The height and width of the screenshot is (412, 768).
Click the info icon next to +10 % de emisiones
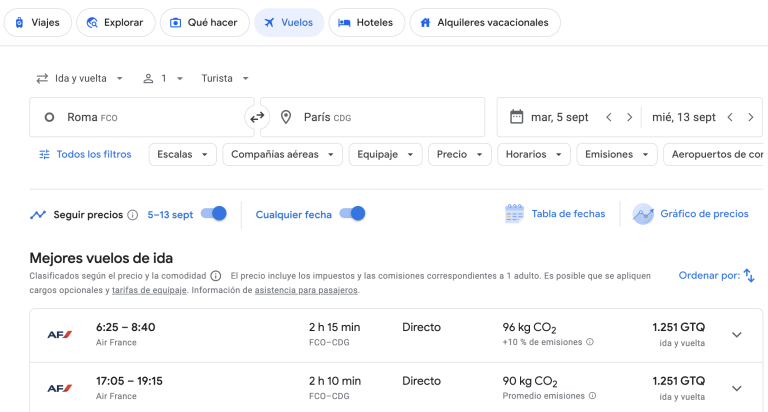590,342
